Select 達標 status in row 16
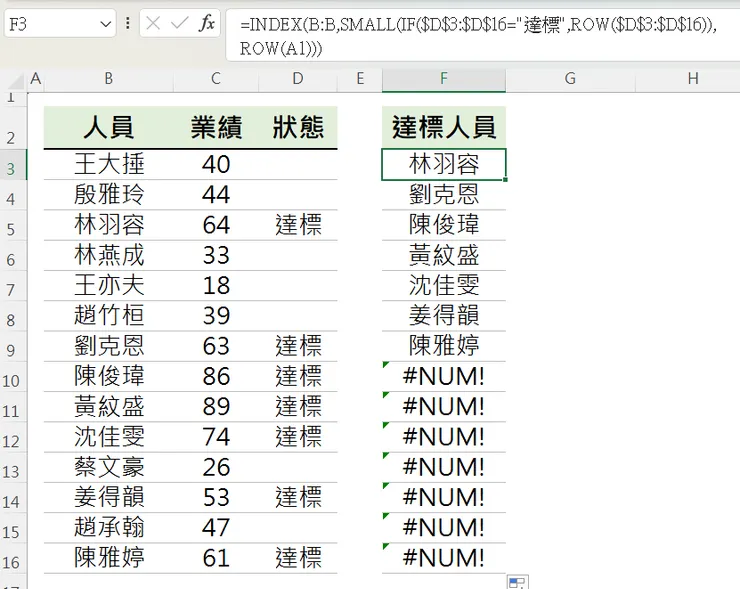740x589 pixels. [x=298, y=557]
